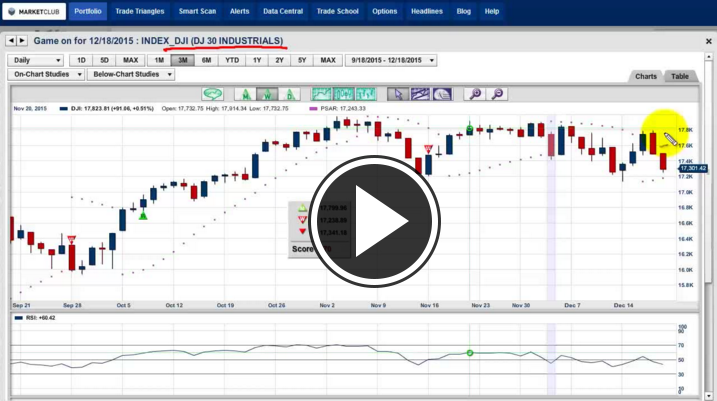Open the Portfolio menu

(88, 11)
